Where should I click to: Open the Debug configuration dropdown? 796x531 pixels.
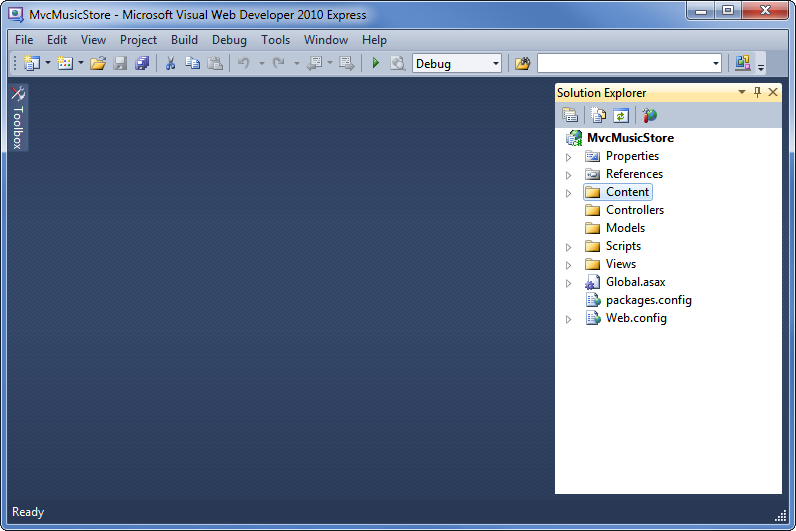pos(457,64)
